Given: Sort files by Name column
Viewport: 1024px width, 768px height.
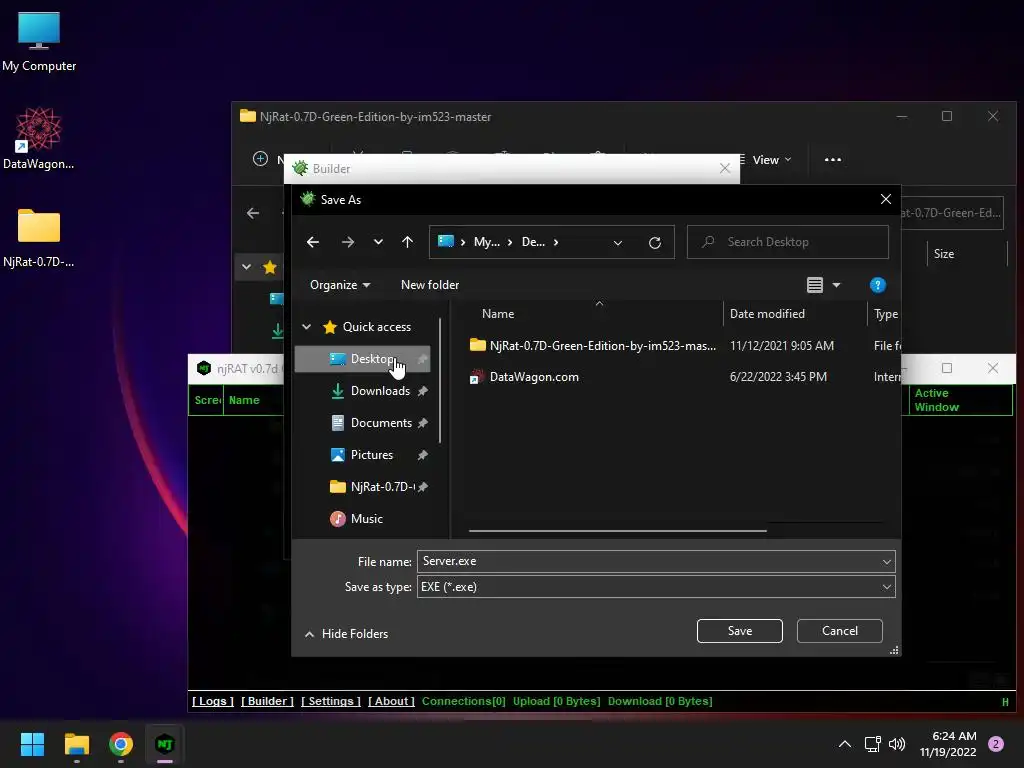Looking at the screenshot, I should pyautogui.click(x=498, y=314).
